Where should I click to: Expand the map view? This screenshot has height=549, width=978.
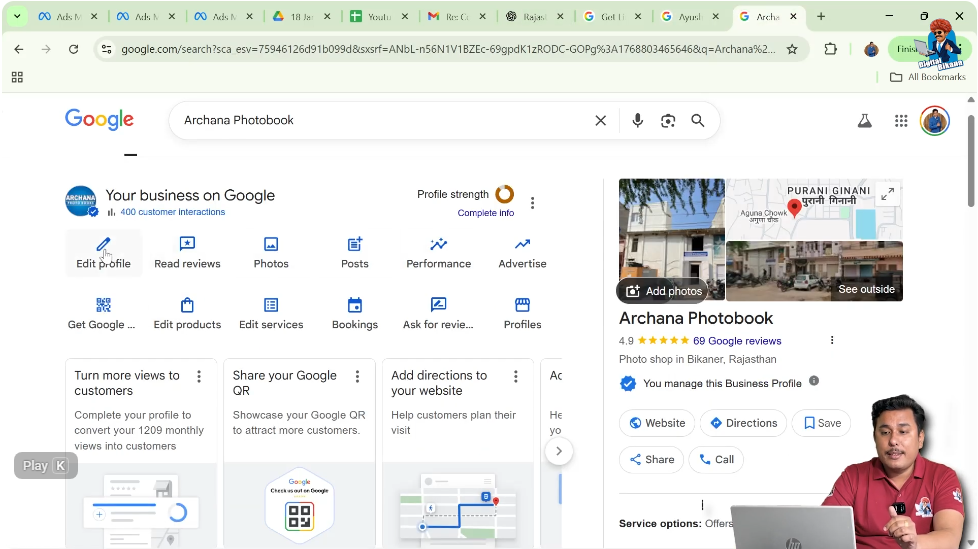(x=888, y=194)
